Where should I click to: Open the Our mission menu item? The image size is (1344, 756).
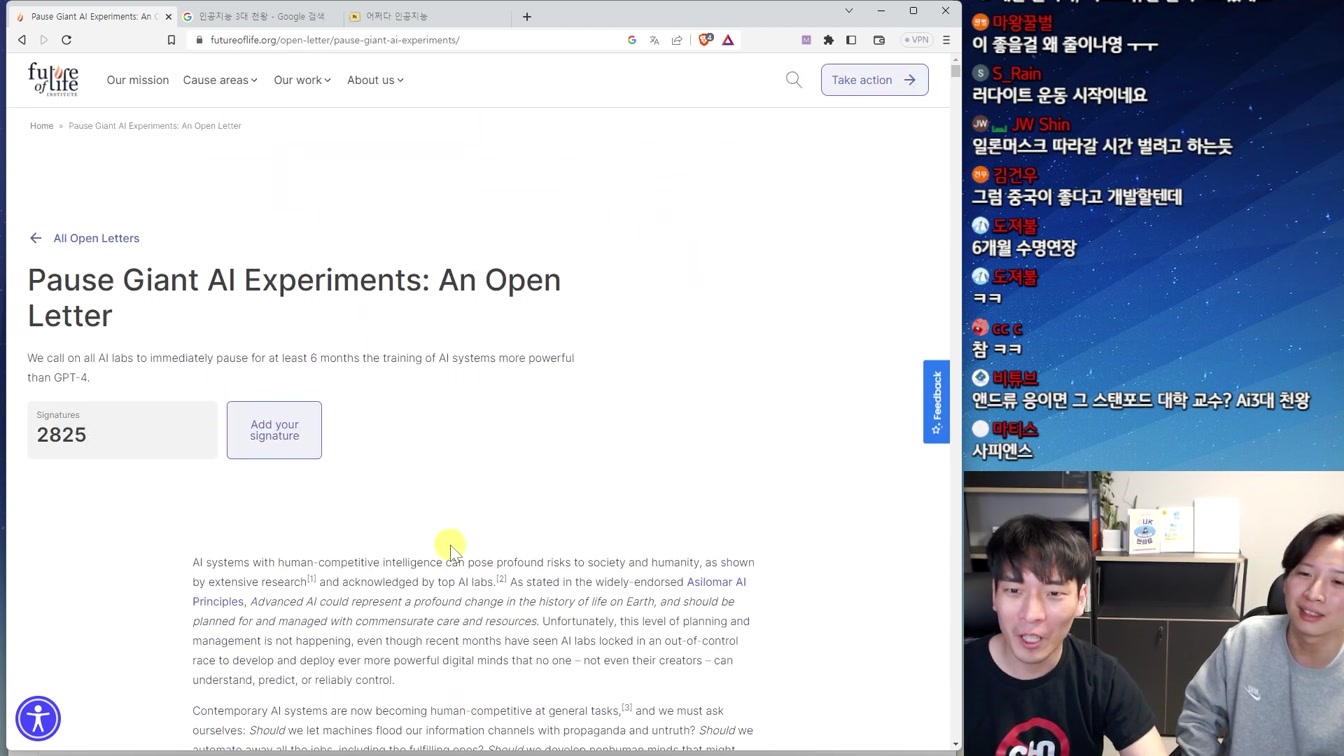(138, 80)
